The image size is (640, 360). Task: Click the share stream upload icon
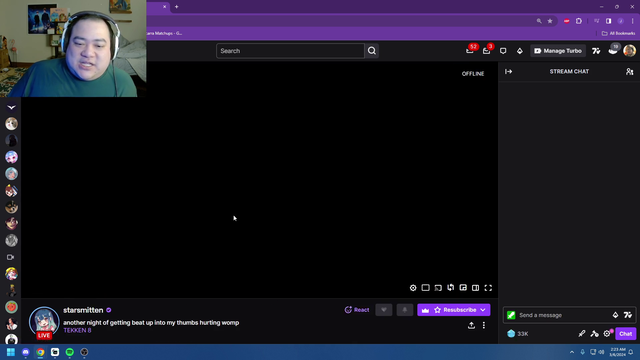(x=471, y=325)
